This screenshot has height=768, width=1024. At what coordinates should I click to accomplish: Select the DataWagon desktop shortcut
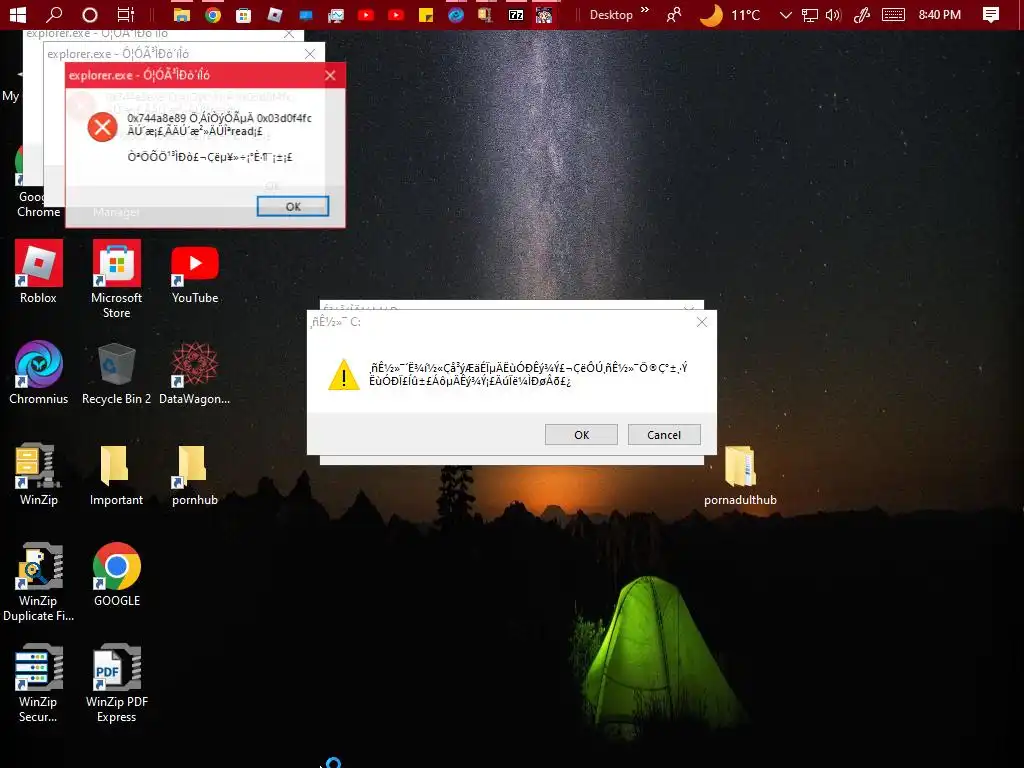[195, 373]
